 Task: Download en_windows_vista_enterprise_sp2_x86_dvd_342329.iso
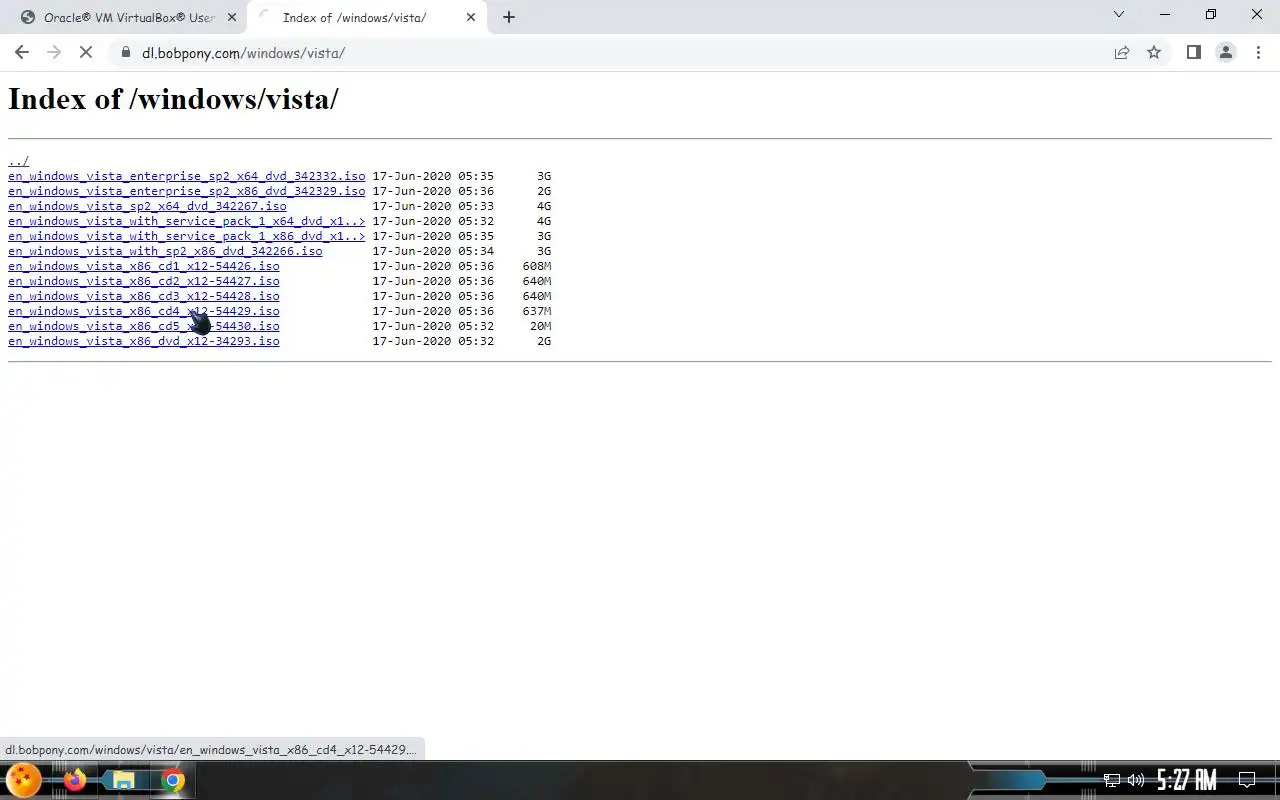coord(187,191)
